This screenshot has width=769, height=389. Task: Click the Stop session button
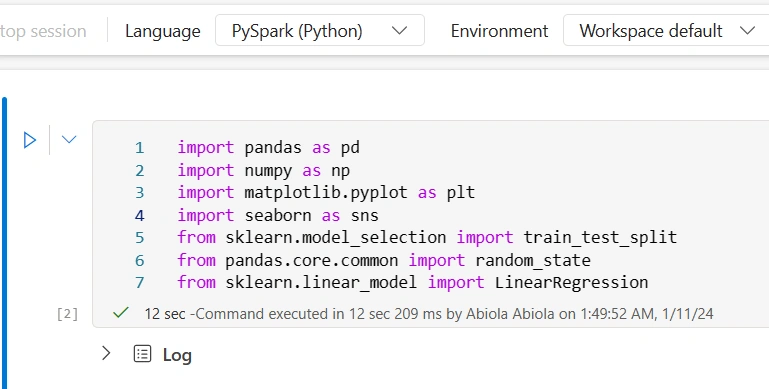(x=43, y=31)
